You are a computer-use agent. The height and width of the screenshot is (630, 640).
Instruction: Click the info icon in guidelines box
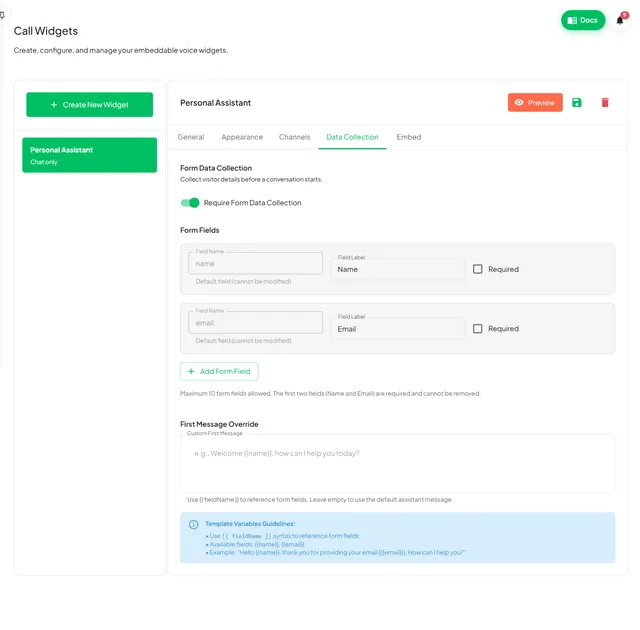pyautogui.click(x=193, y=524)
